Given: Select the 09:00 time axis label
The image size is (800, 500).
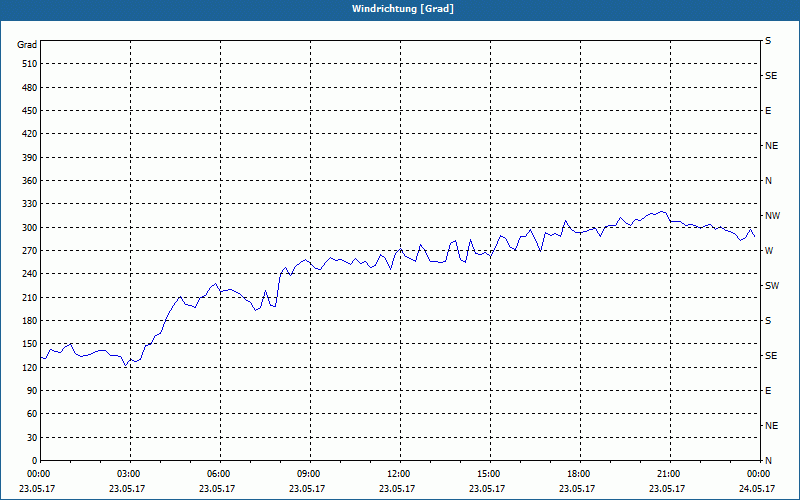Looking at the screenshot, I should (309, 474).
